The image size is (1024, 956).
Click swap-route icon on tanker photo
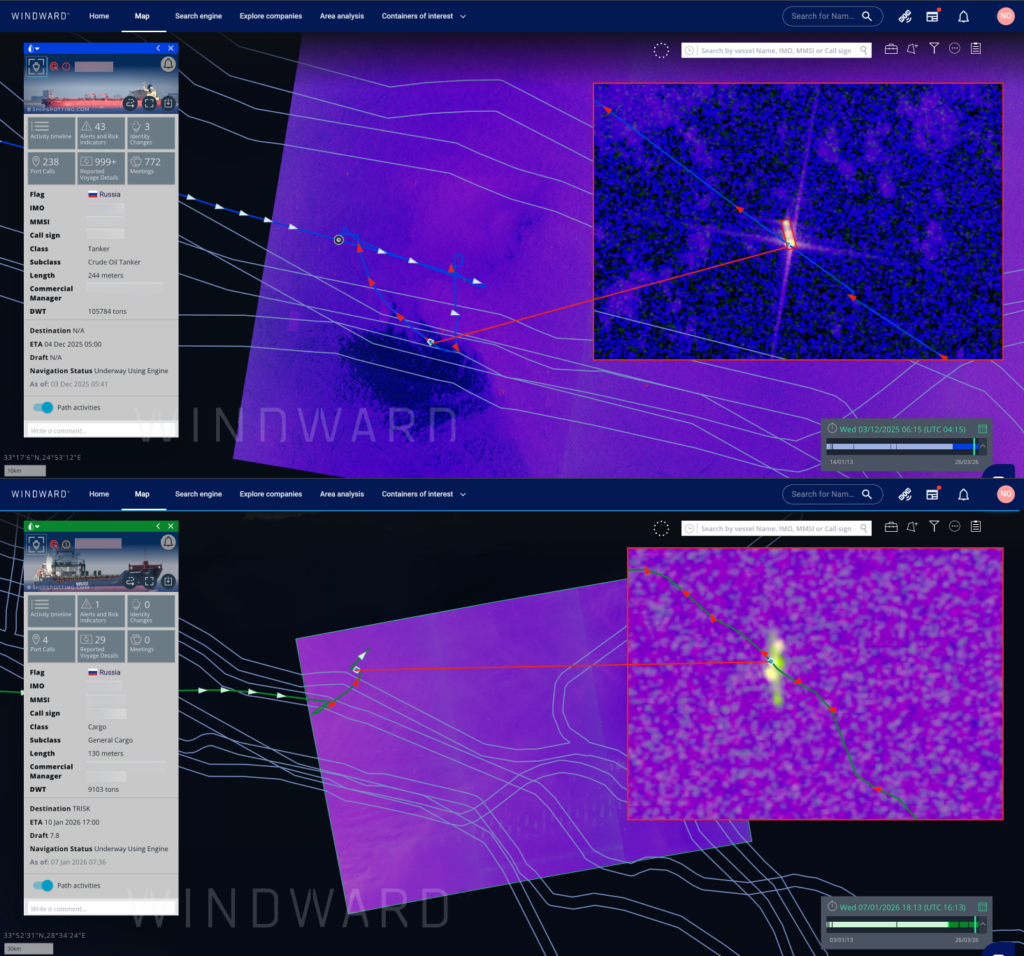coord(131,103)
